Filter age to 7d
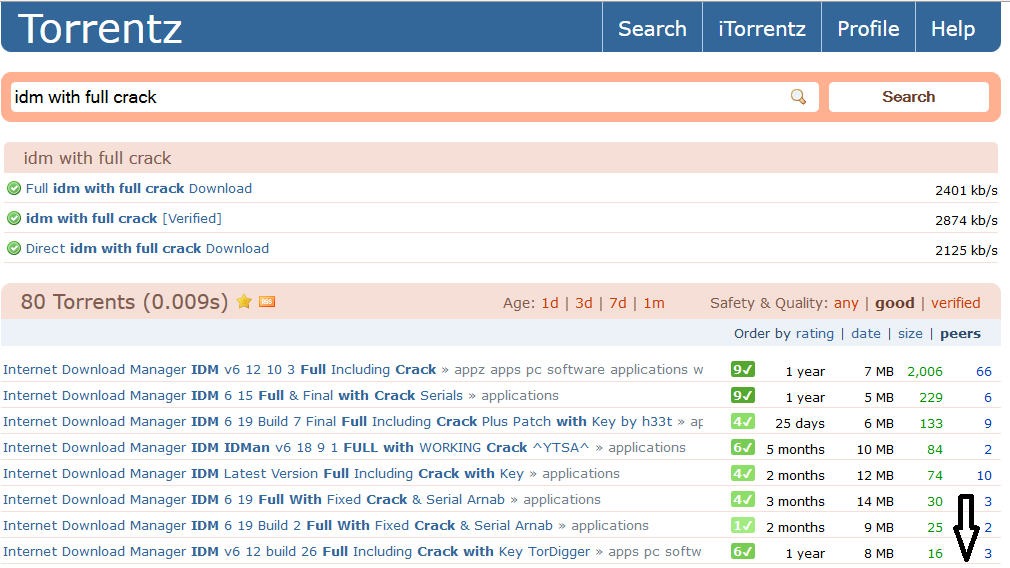1010x568 pixels. (x=618, y=303)
